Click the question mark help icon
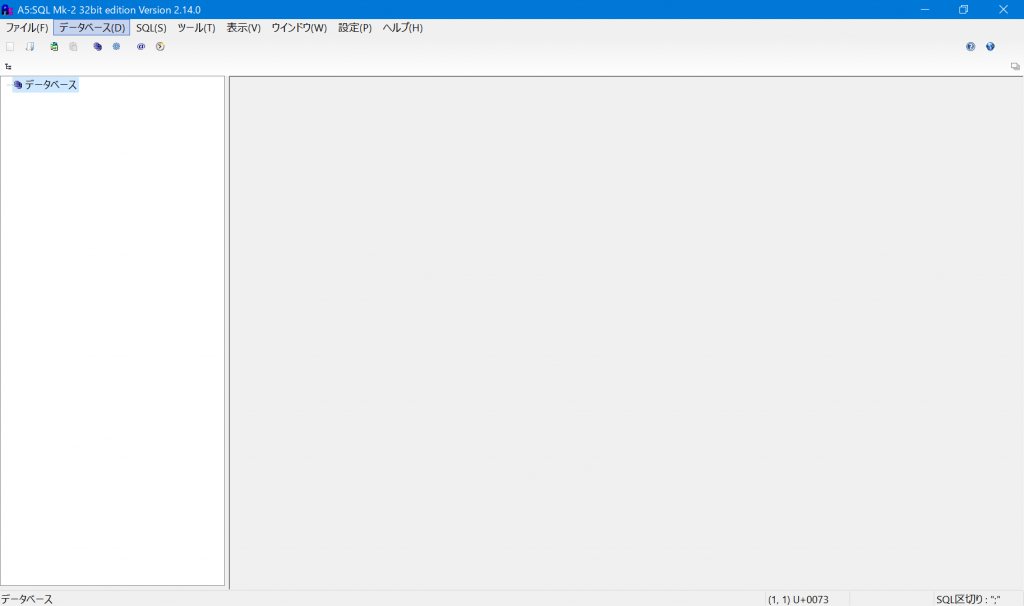The image size is (1024, 606). coord(970,46)
